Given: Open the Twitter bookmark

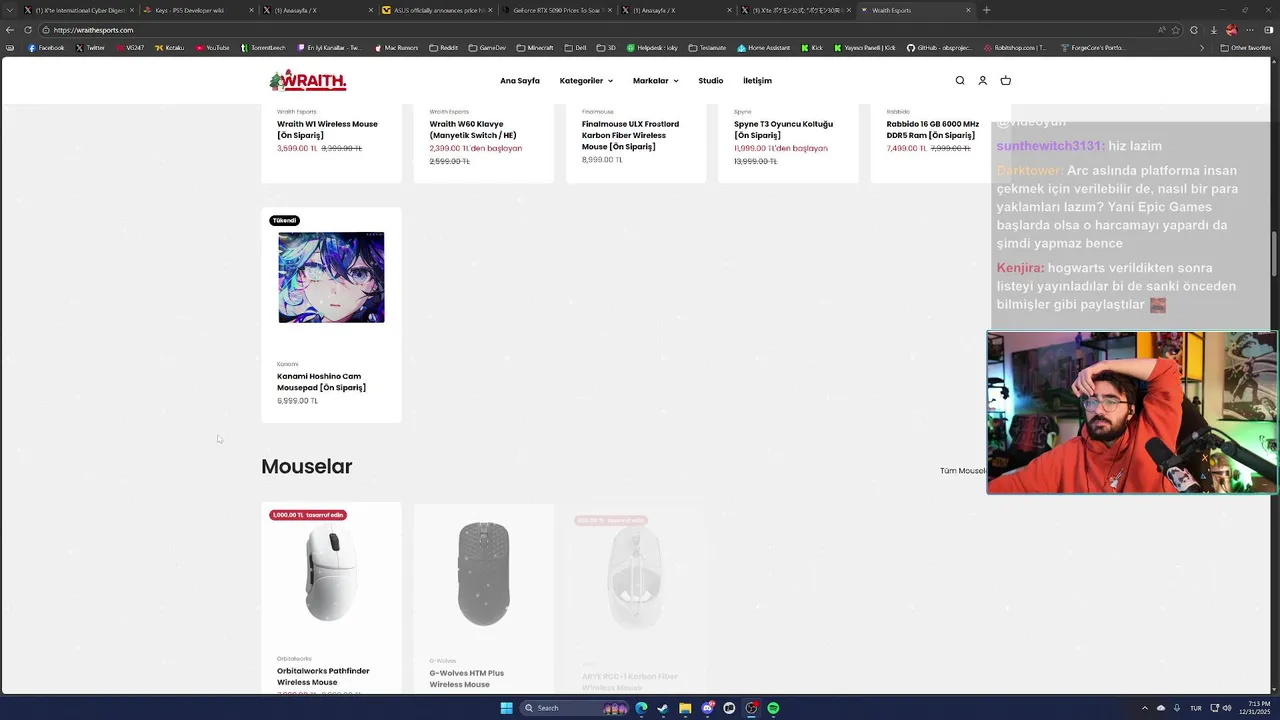Looking at the screenshot, I should [x=90, y=48].
